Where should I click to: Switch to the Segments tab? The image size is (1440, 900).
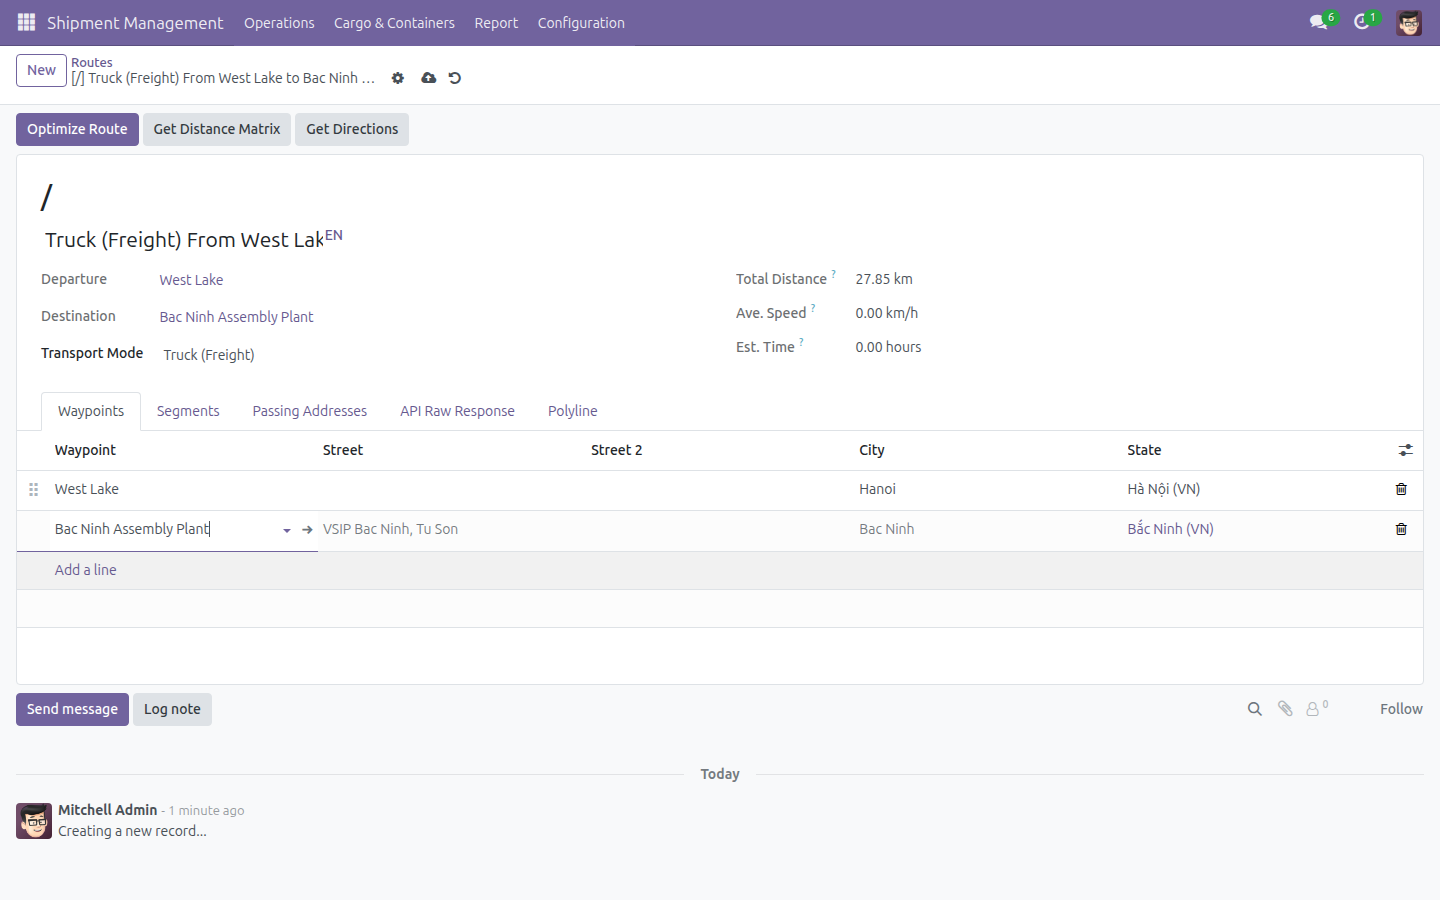(x=188, y=411)
